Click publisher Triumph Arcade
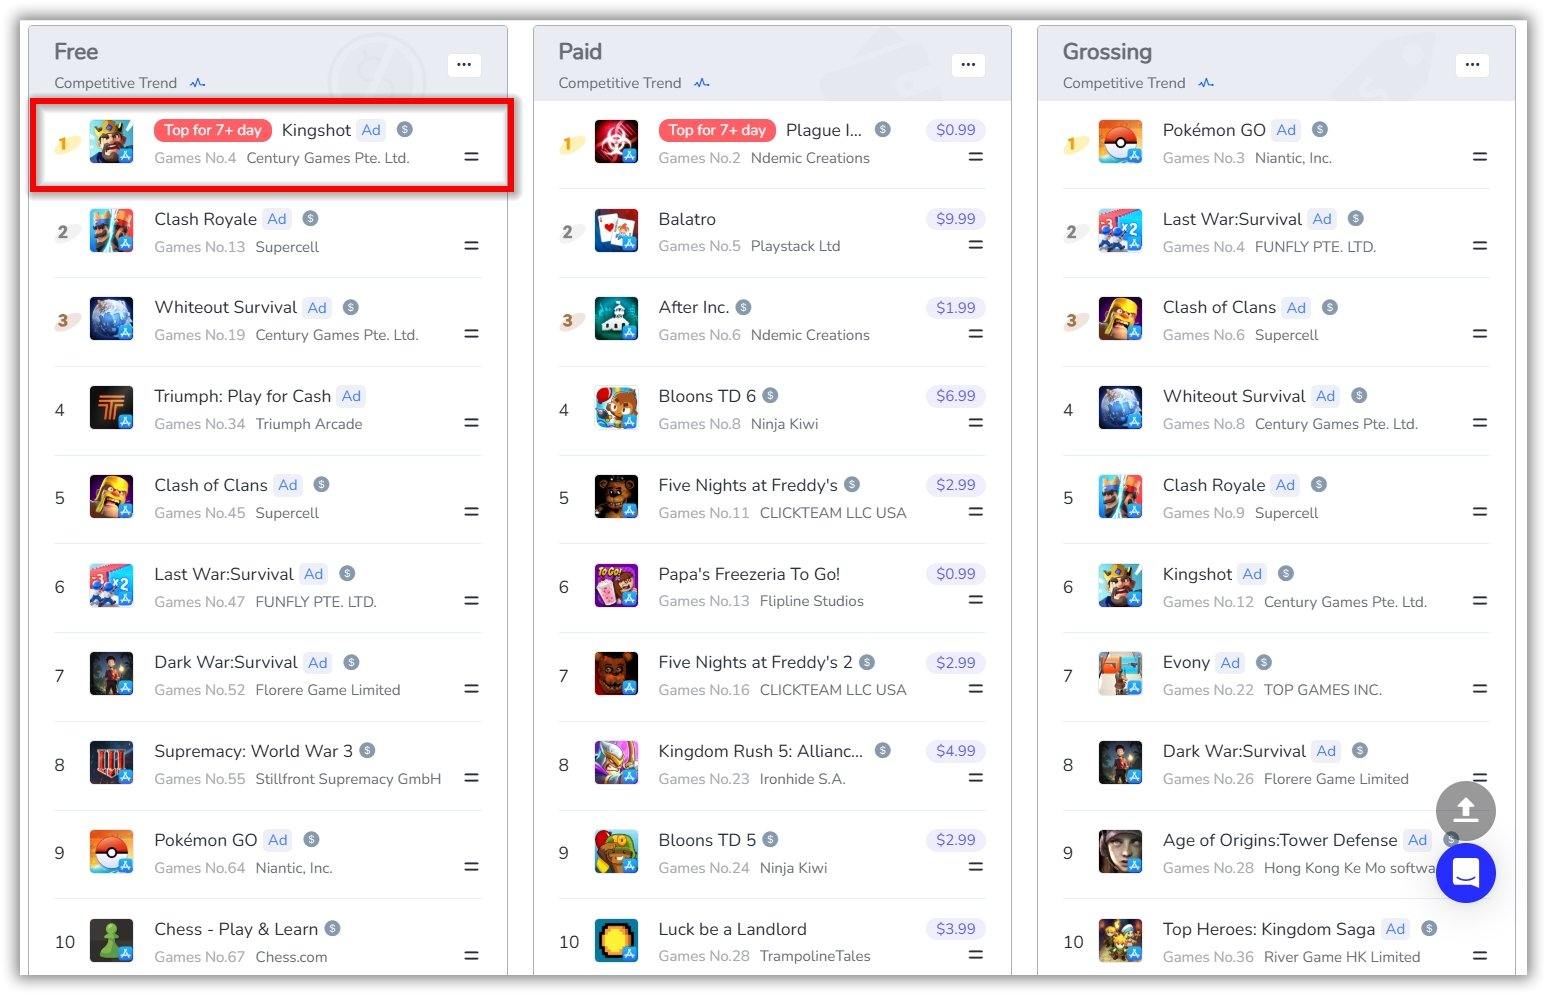Viewport: 1547px width, 995px height. pyautogui.click(x=309, y=424)
